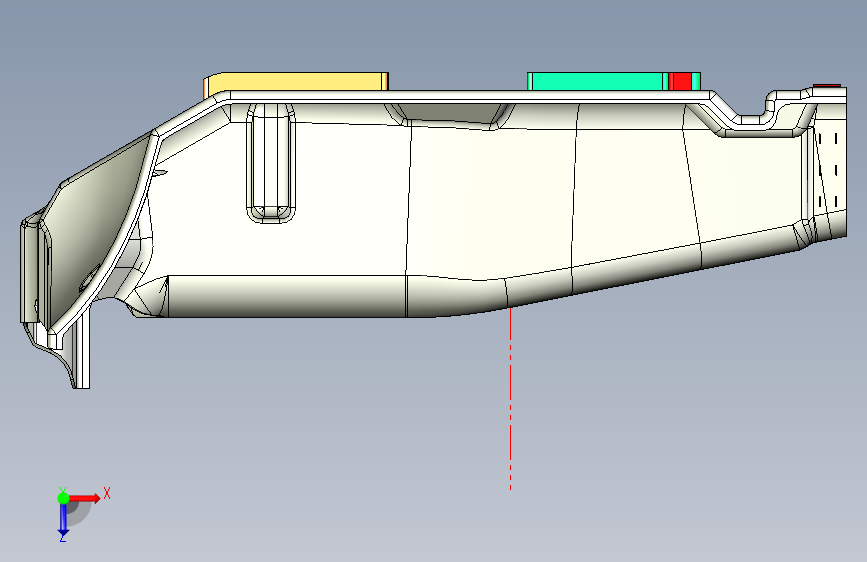Select the yellow block on the part
This screenshot has height=562, width=867.
(296, 83)
